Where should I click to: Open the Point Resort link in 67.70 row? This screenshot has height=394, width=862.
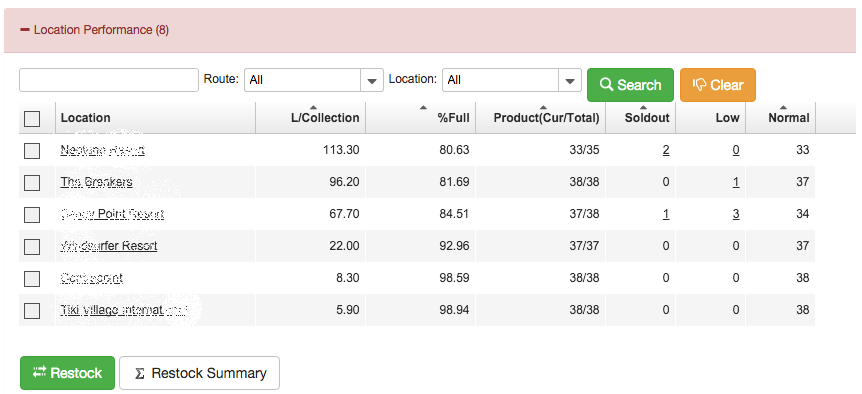(x=112, y=214)
